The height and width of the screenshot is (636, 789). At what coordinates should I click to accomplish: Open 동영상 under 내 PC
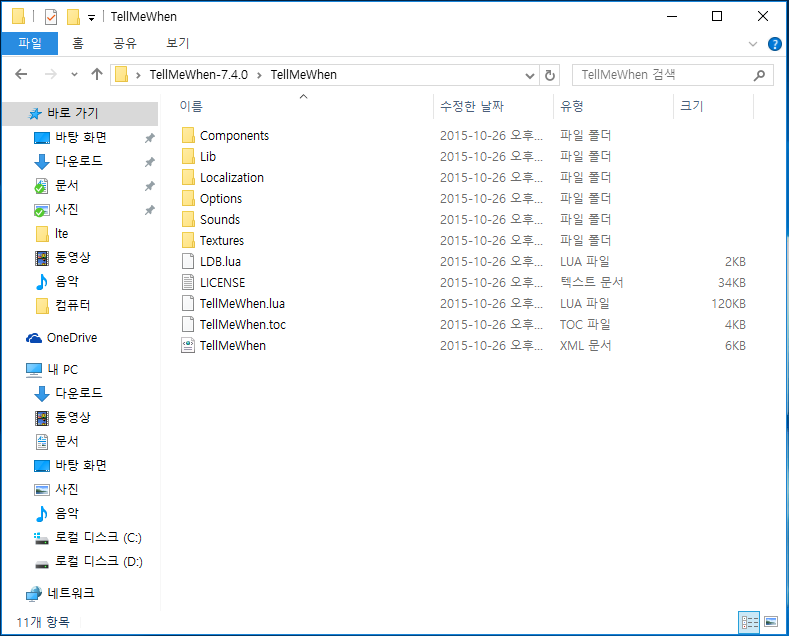(72, 417)
